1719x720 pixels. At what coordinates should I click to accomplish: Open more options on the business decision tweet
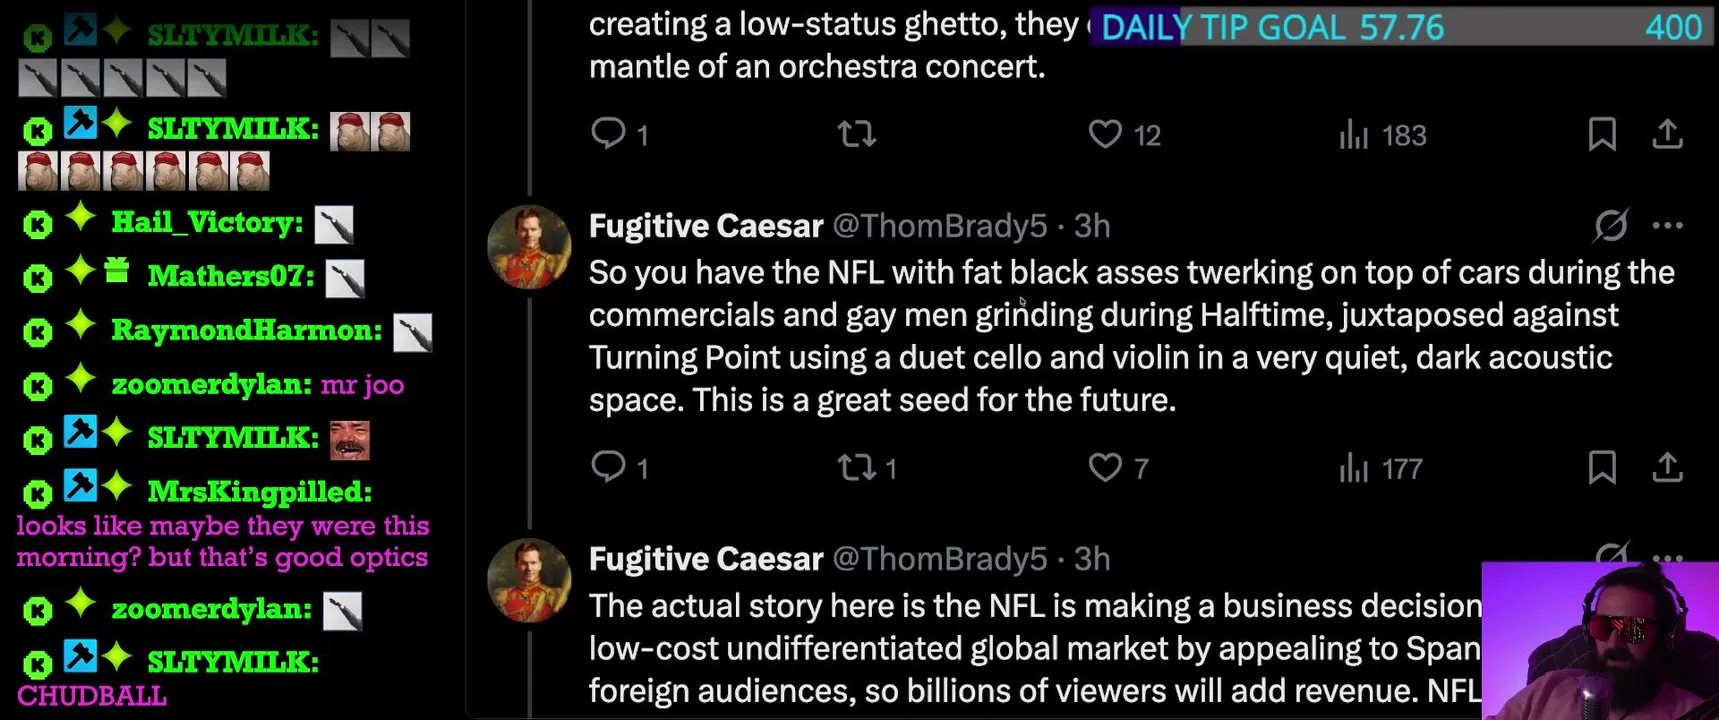point(1667,558)
